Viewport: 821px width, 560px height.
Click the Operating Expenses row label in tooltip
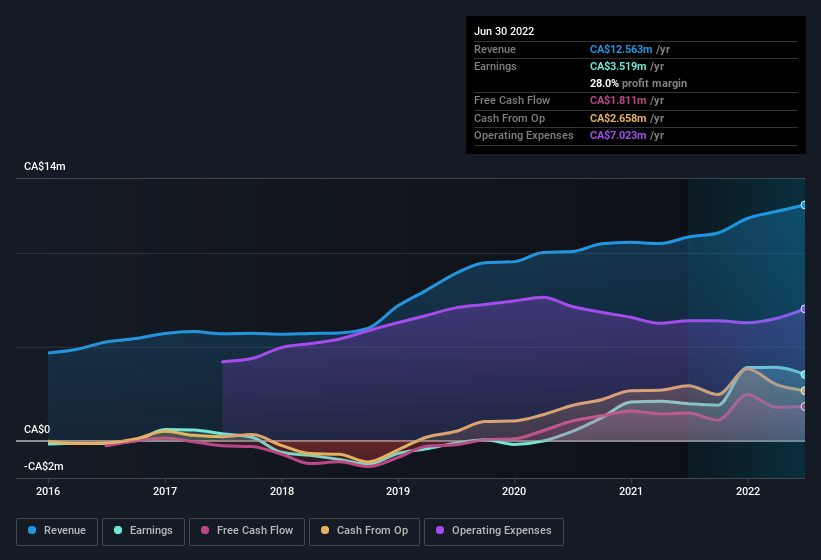coord(524,136)
